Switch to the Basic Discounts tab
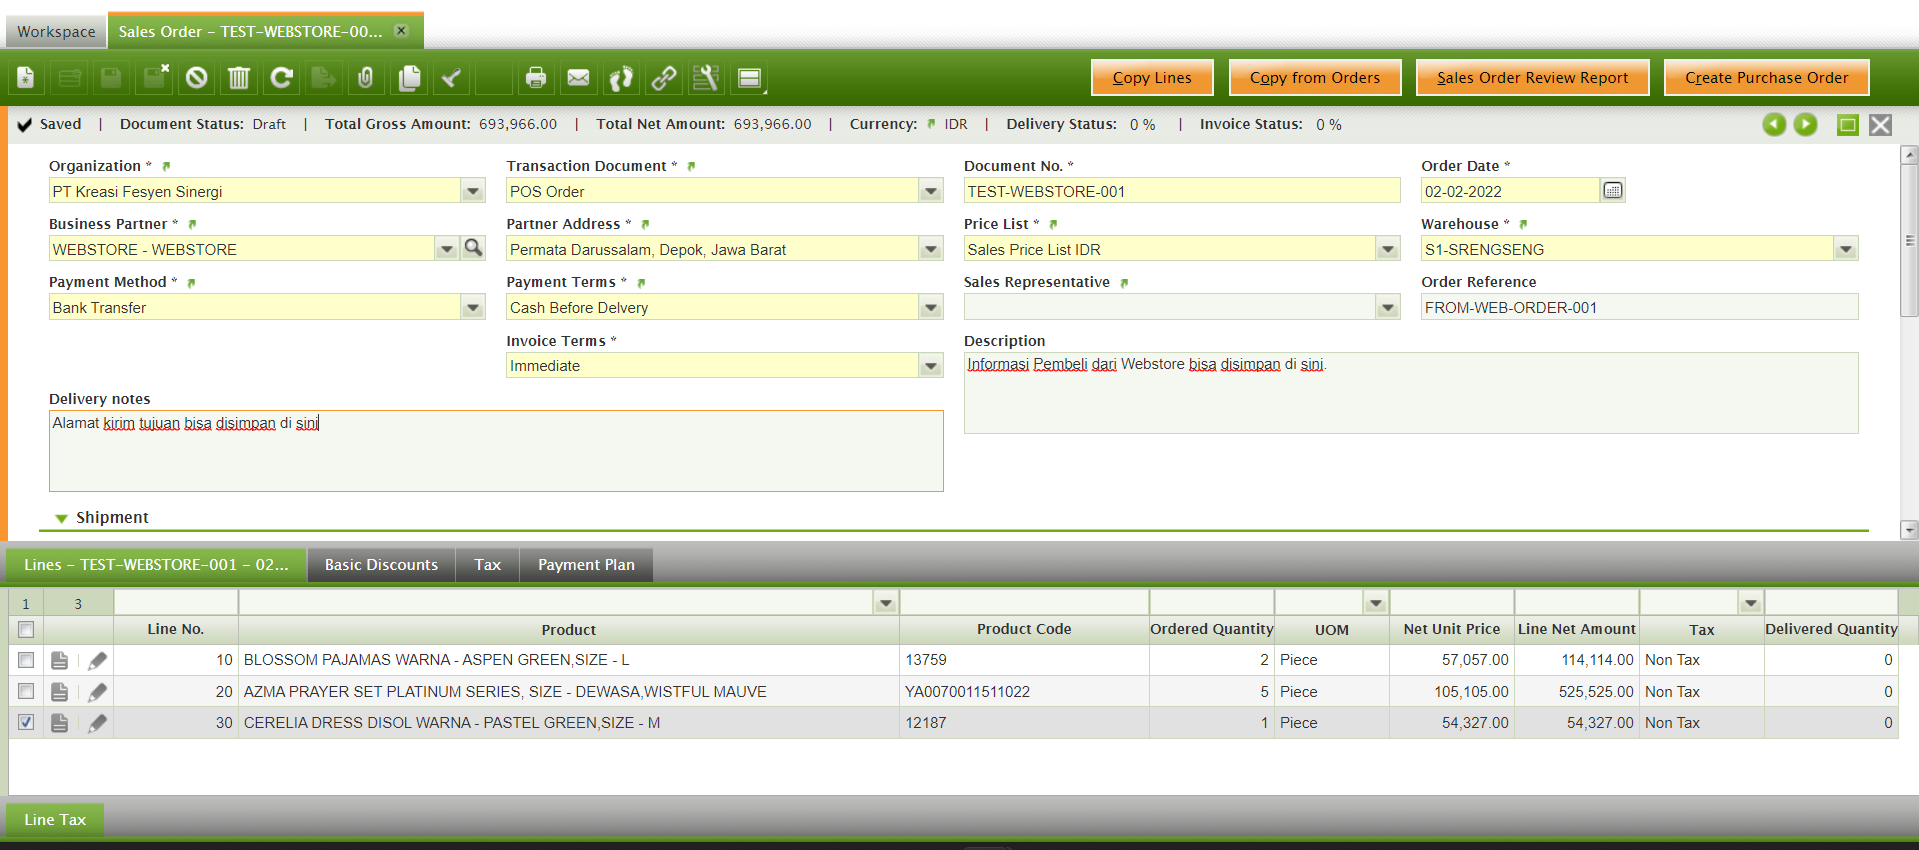The image size is (1919, 850). click(x=381, y=565)
